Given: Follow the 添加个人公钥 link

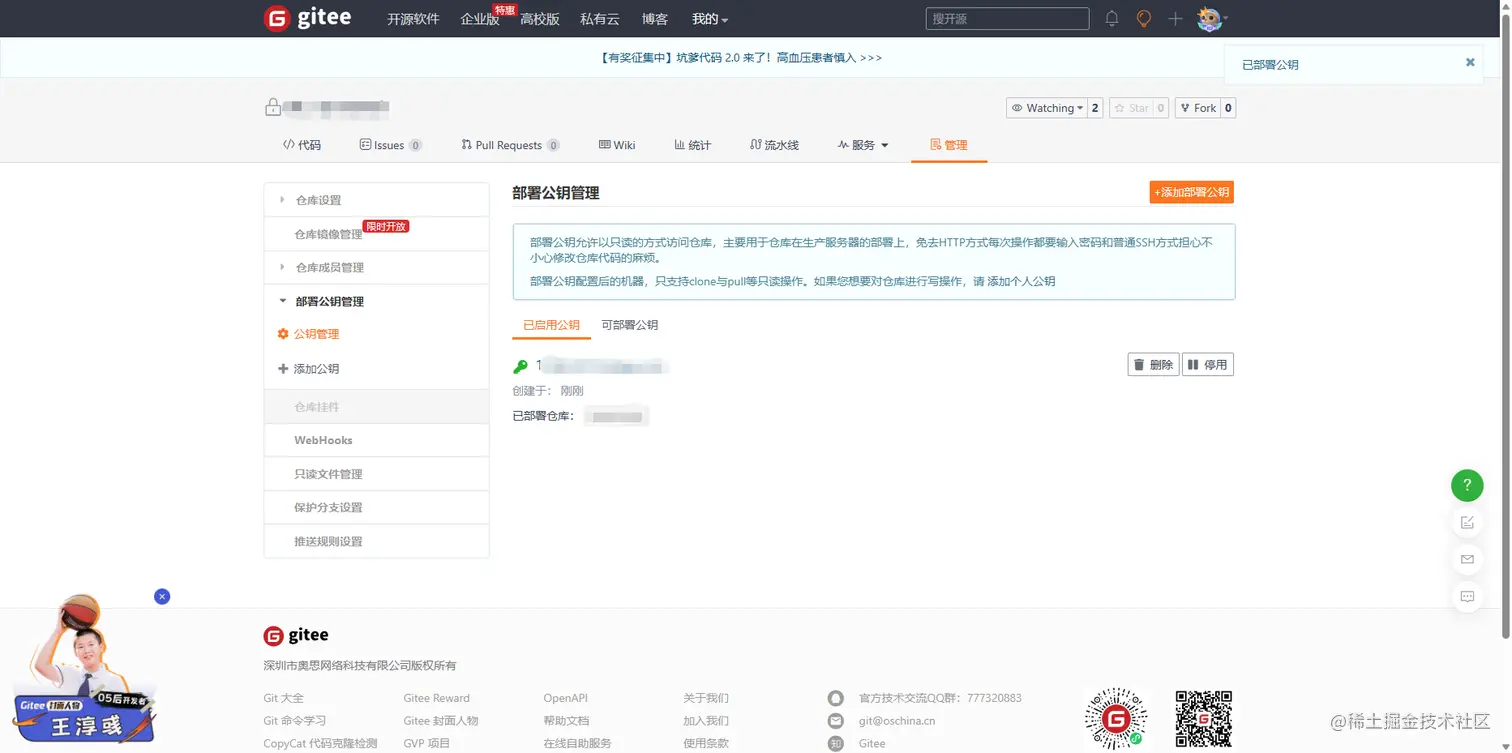Looking at the screenshot, I should (1021, 281).
